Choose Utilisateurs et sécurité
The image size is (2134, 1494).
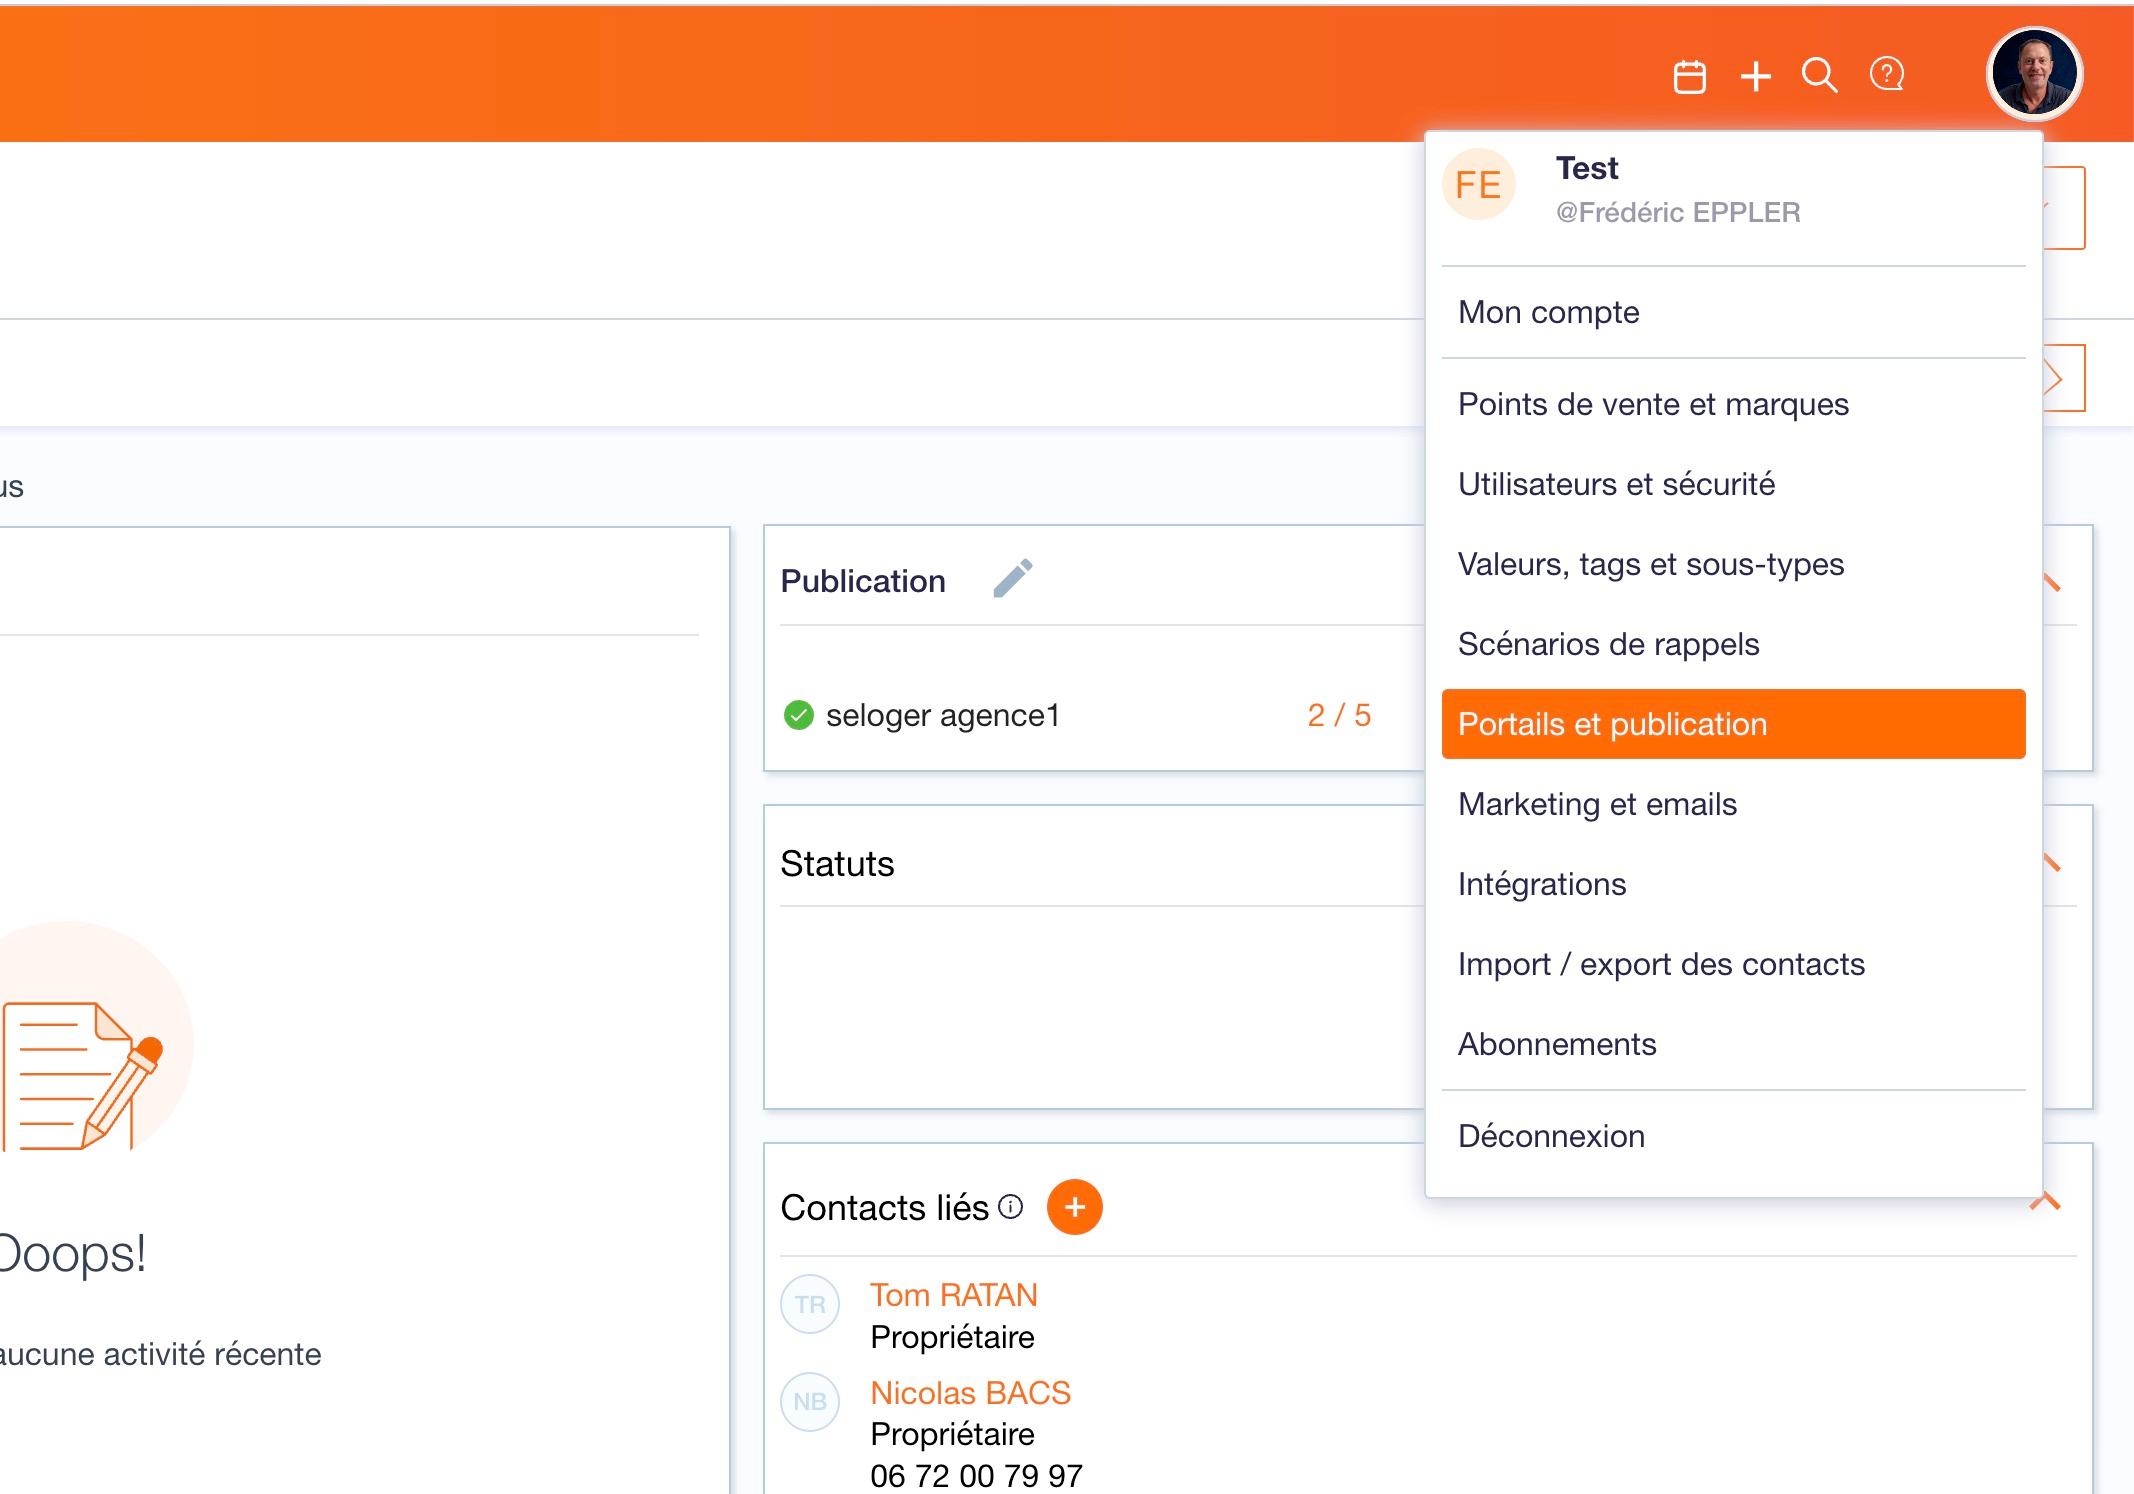1616,484
